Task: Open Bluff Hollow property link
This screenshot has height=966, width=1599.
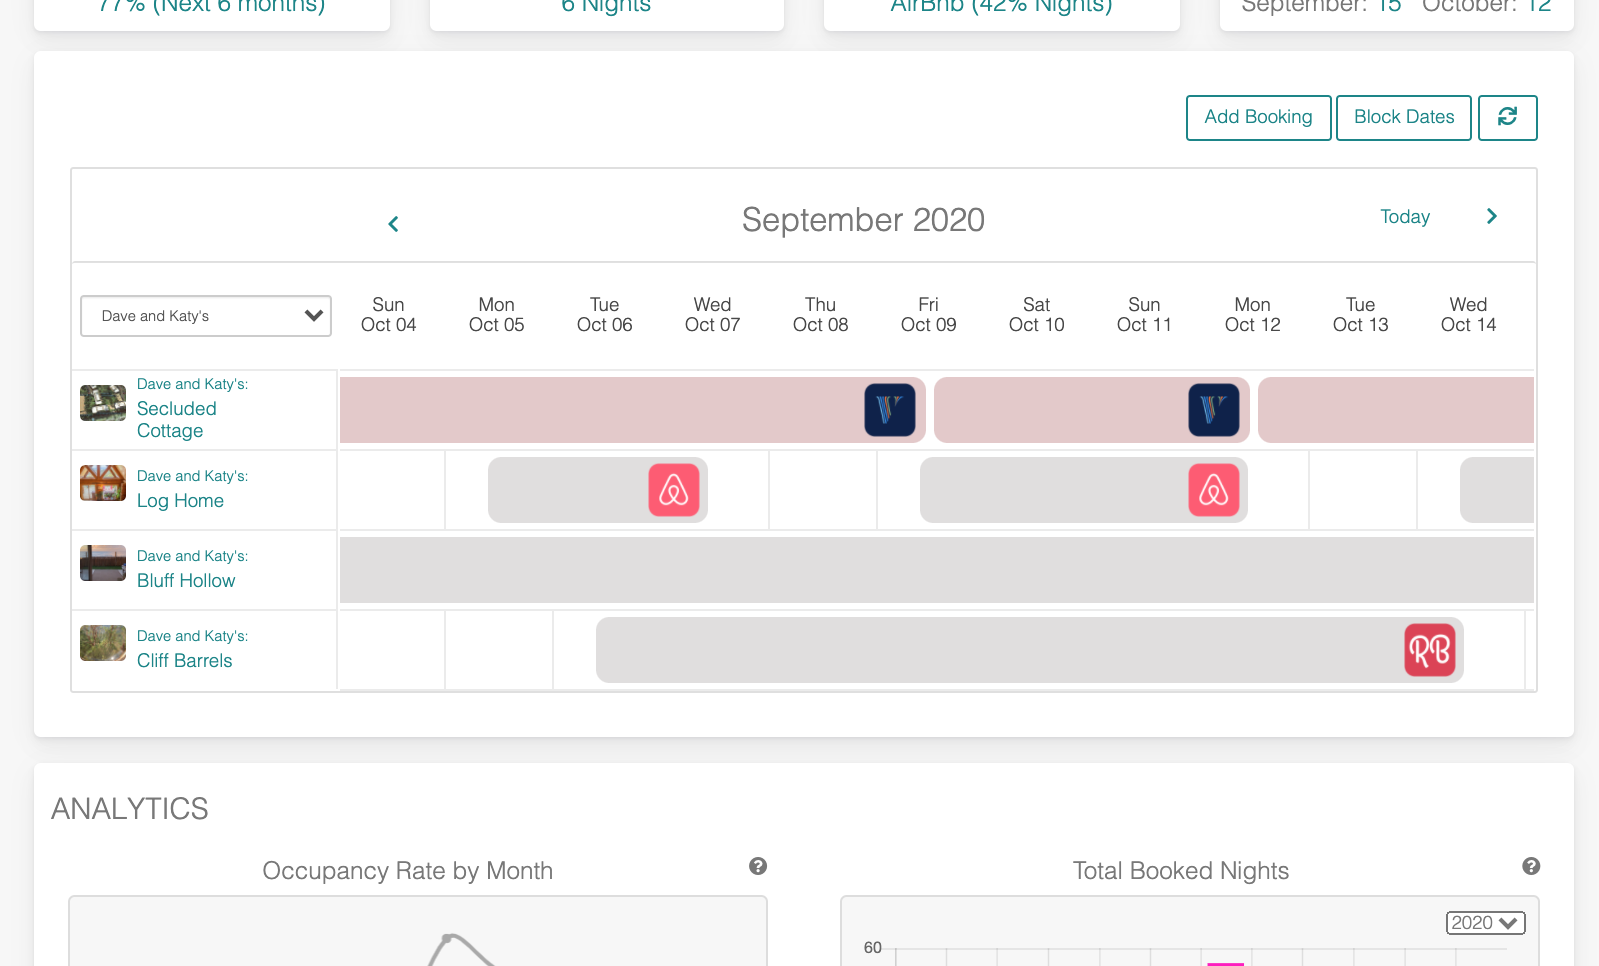Action: pos(186,580)
